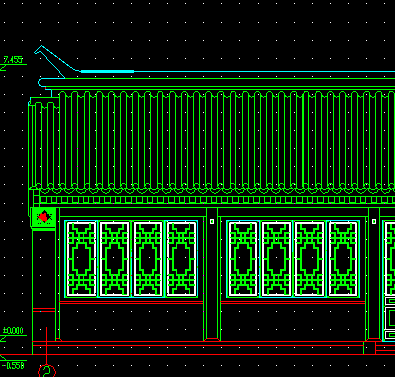Select the 7.455 elevation label
The width and height of the screenshot is (395, 377).
(13, 60)
